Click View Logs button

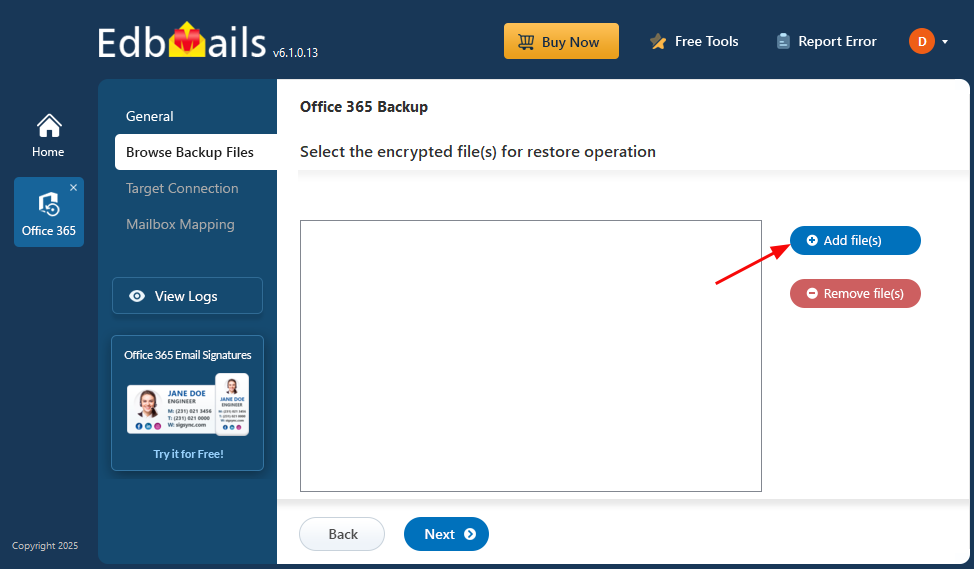pyautogui.click(x=187, y=296)
